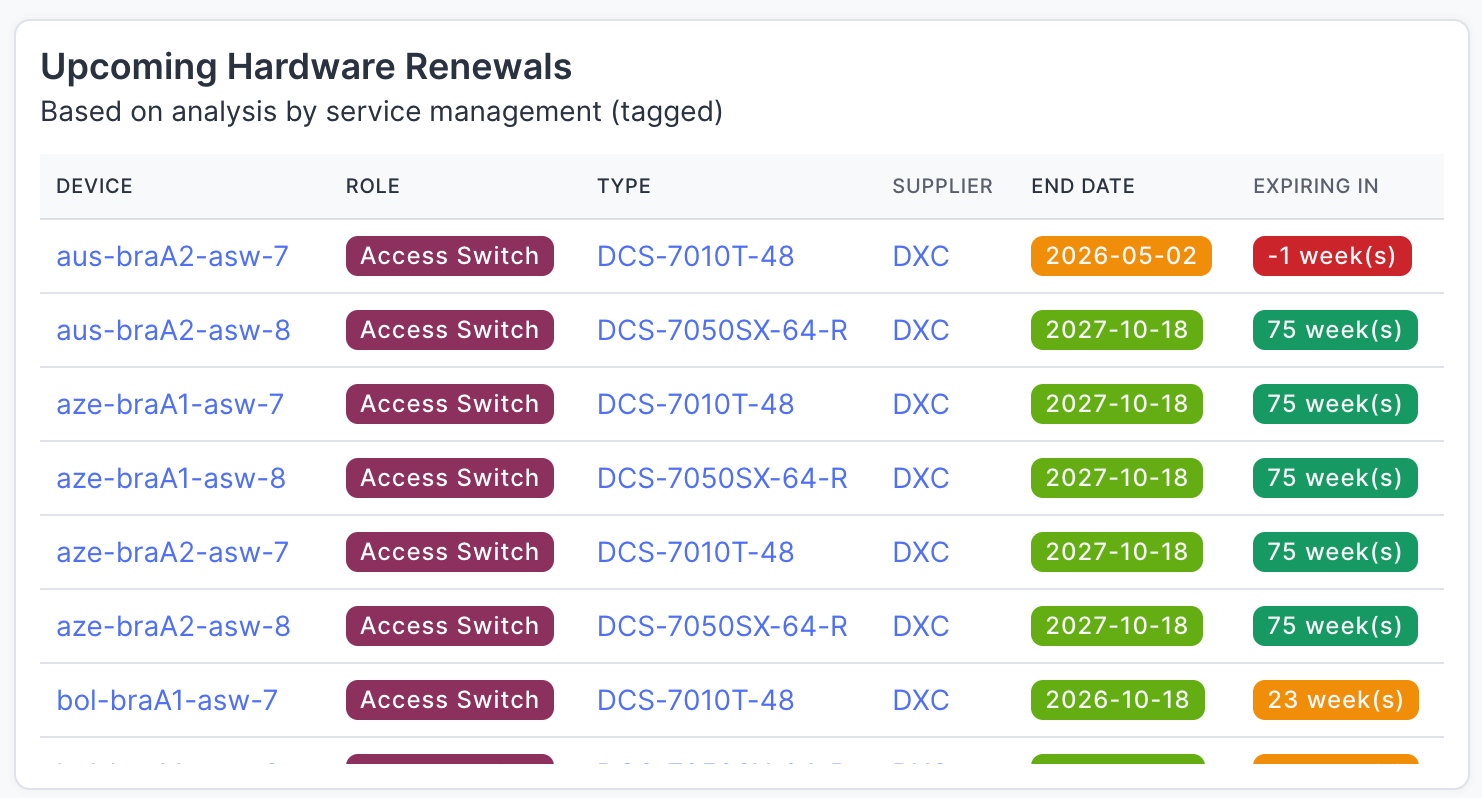Click 2027-10-18 end date for aze-braA1-asw-7

[x=1117, y=404]
